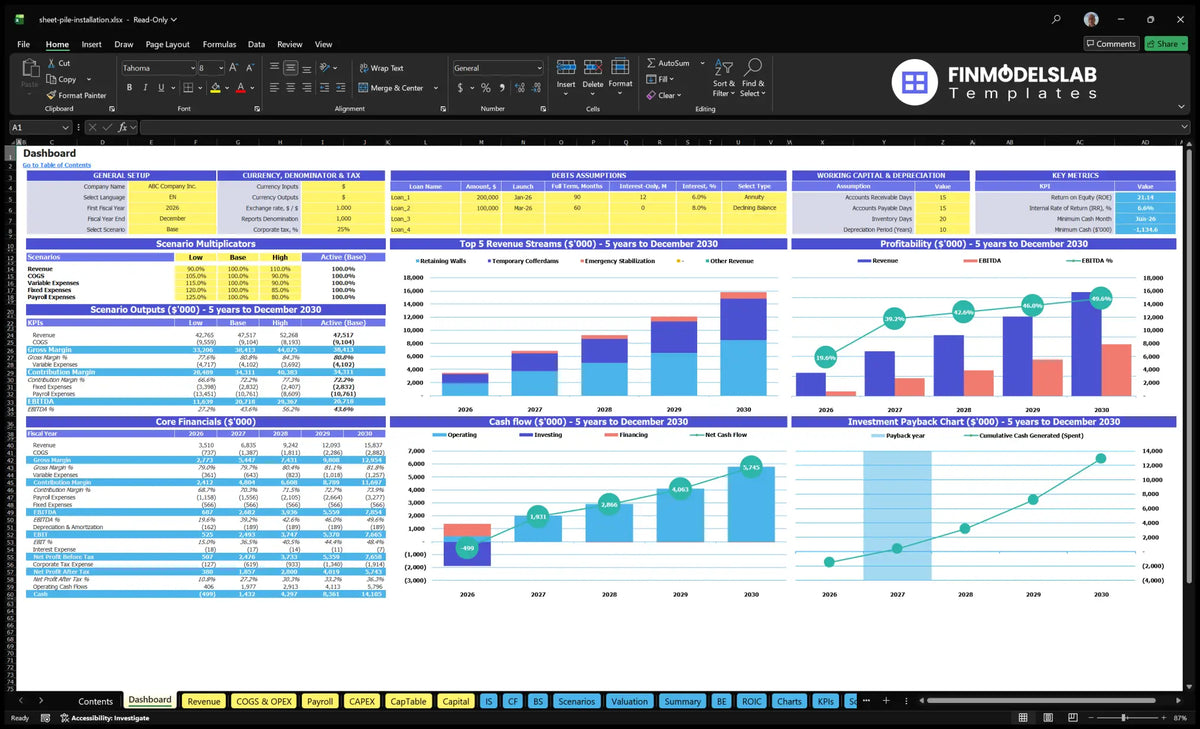This screenshot has height=729, width=1200.
Task: Click the Insert Function fx icon
Action: 122,127
